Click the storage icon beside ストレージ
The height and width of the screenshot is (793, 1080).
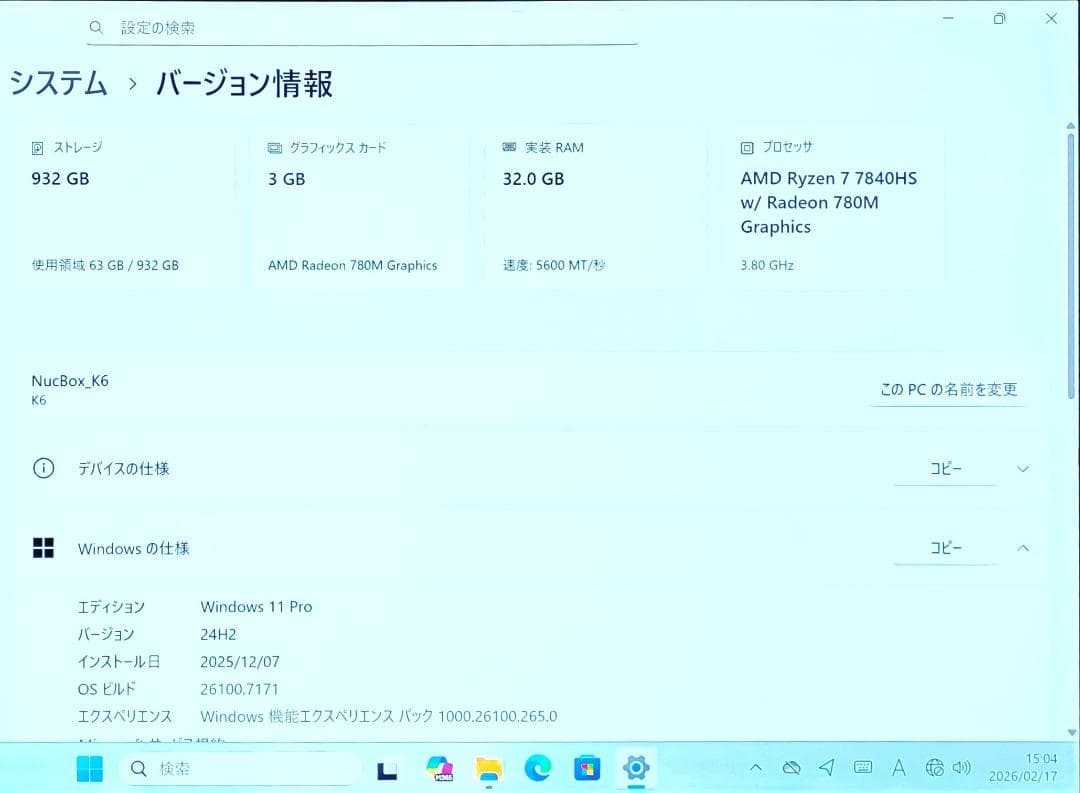click(37, 147)
